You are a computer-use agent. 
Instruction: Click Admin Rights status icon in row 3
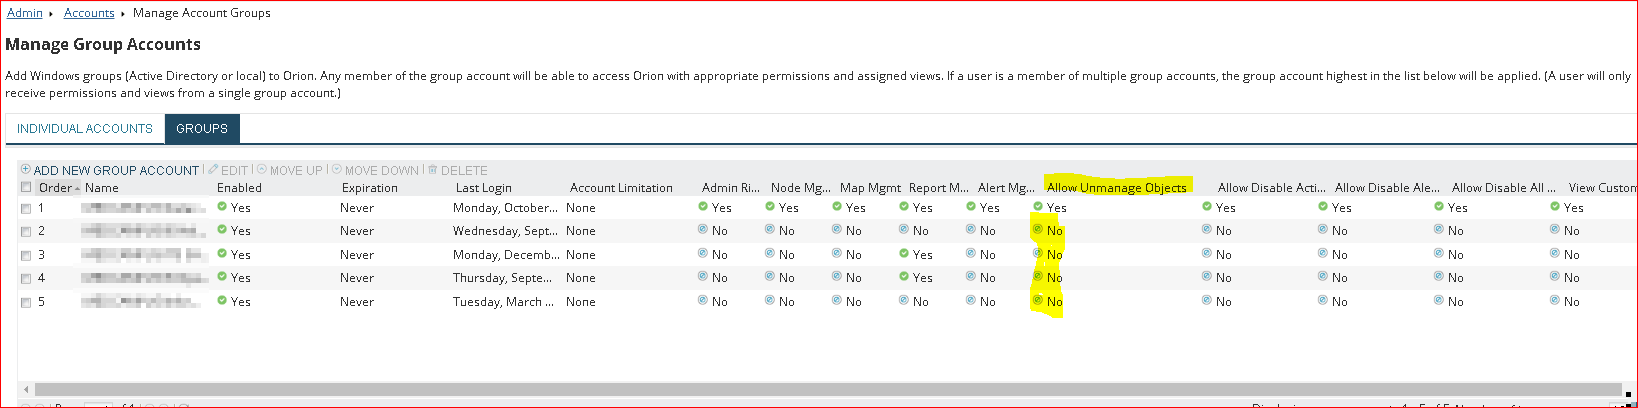(x=703, y=254)
